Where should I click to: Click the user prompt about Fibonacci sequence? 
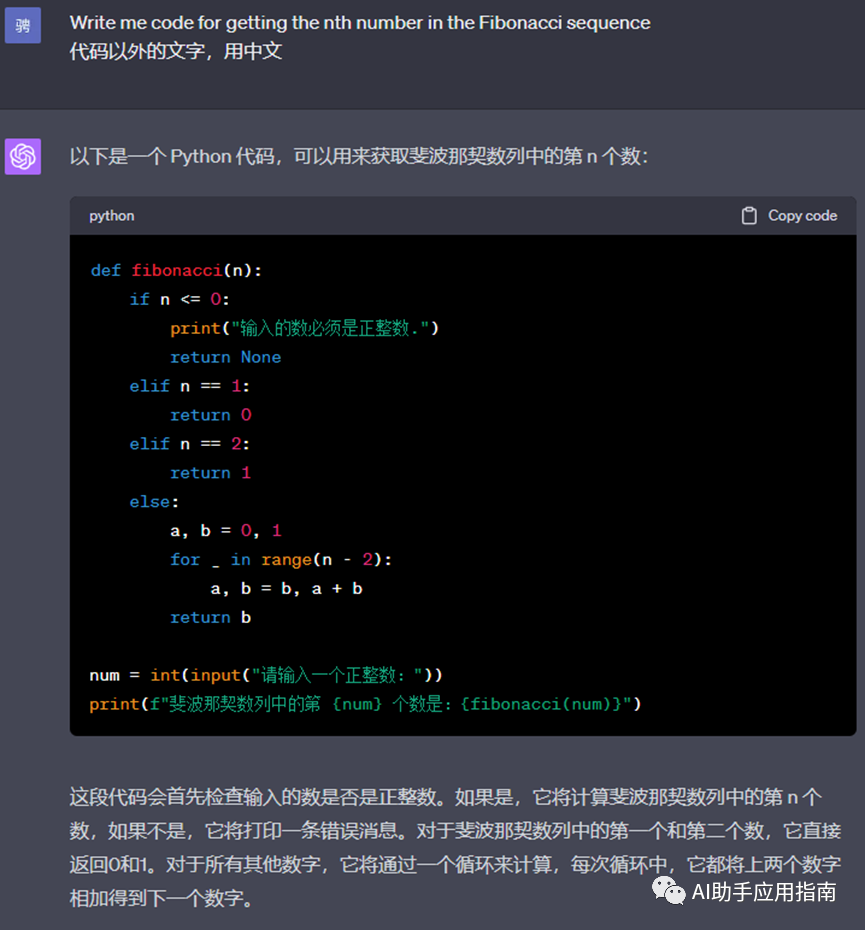pos(360,22)
